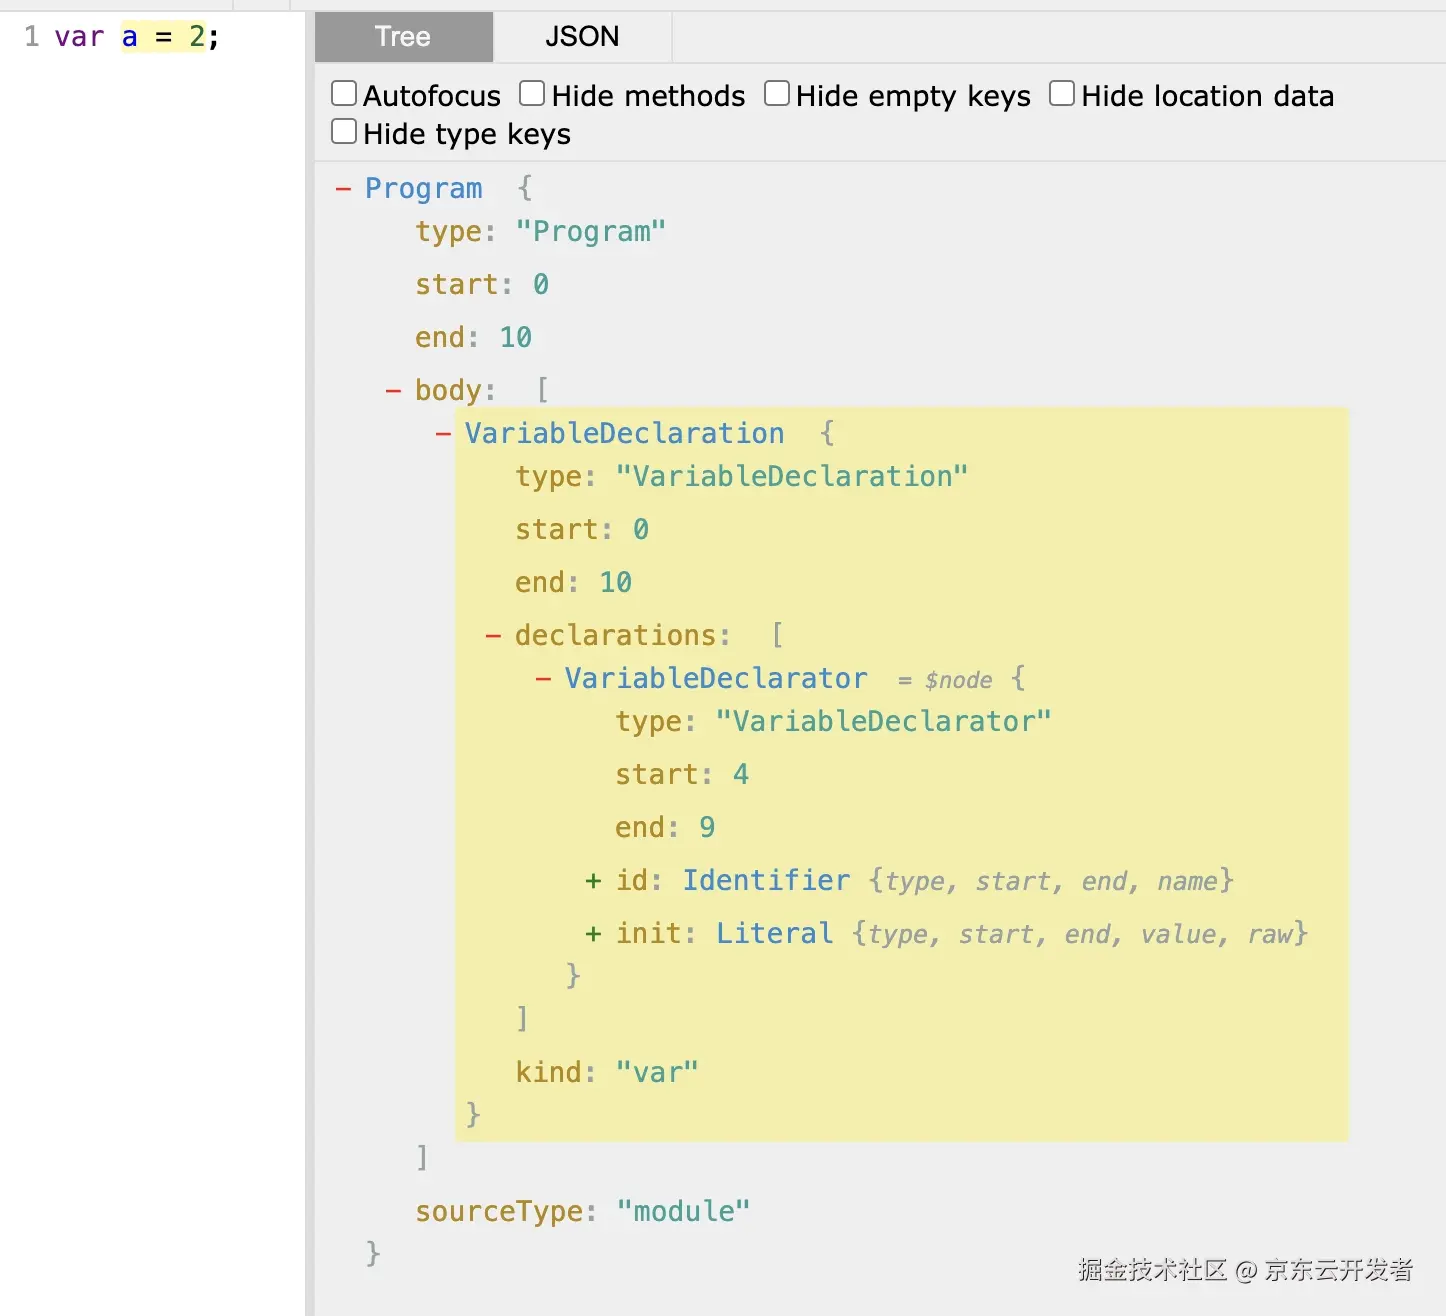Collapse the VariableDeclaration node

click(x=443, y=433)
